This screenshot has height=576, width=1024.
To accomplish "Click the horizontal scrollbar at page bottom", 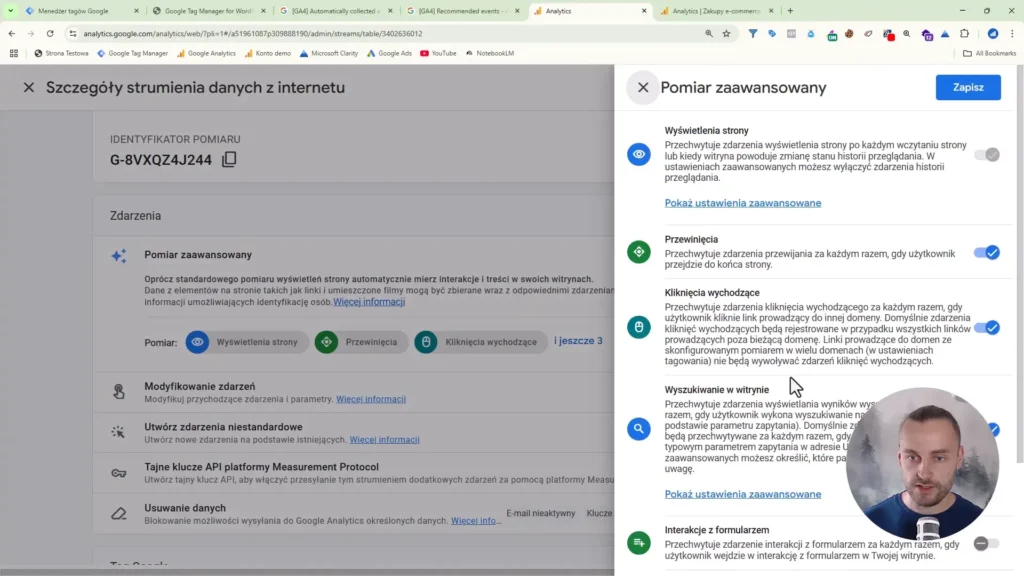I will (307, 572).
